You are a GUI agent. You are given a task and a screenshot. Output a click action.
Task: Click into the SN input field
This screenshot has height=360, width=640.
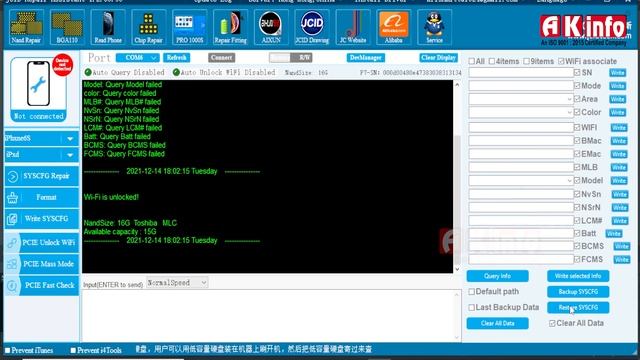click(521, 73)
